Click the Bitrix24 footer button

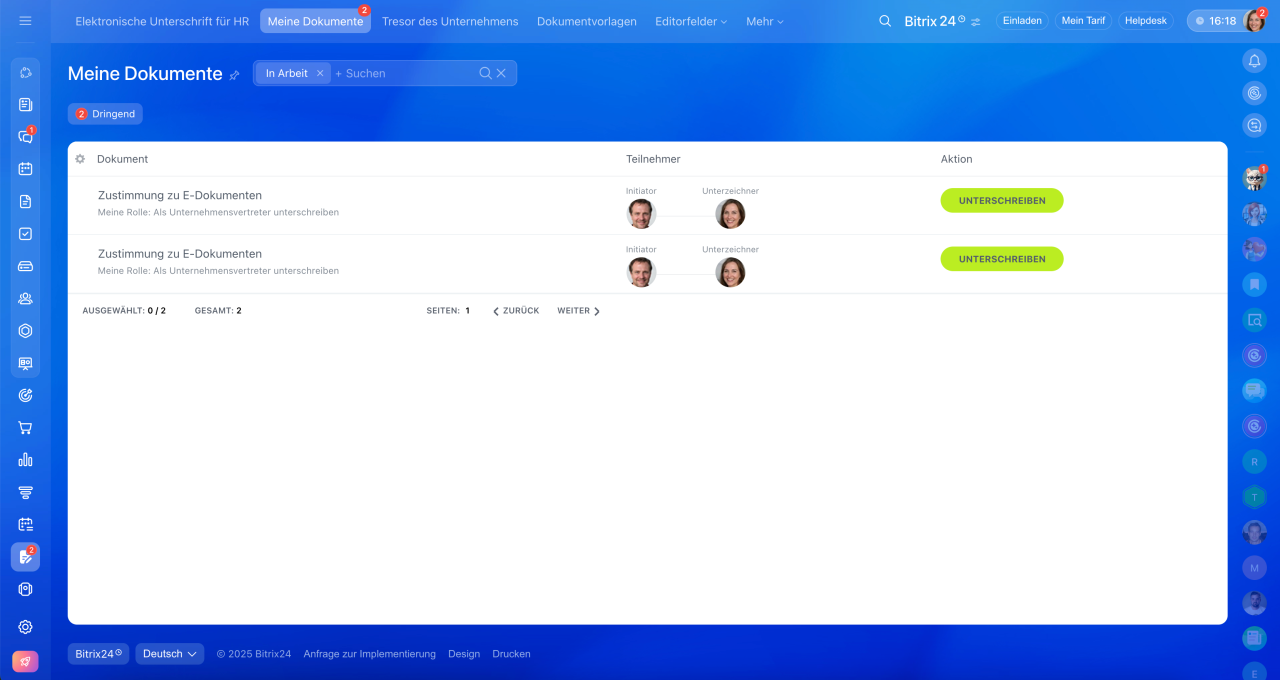coord(99,654)
